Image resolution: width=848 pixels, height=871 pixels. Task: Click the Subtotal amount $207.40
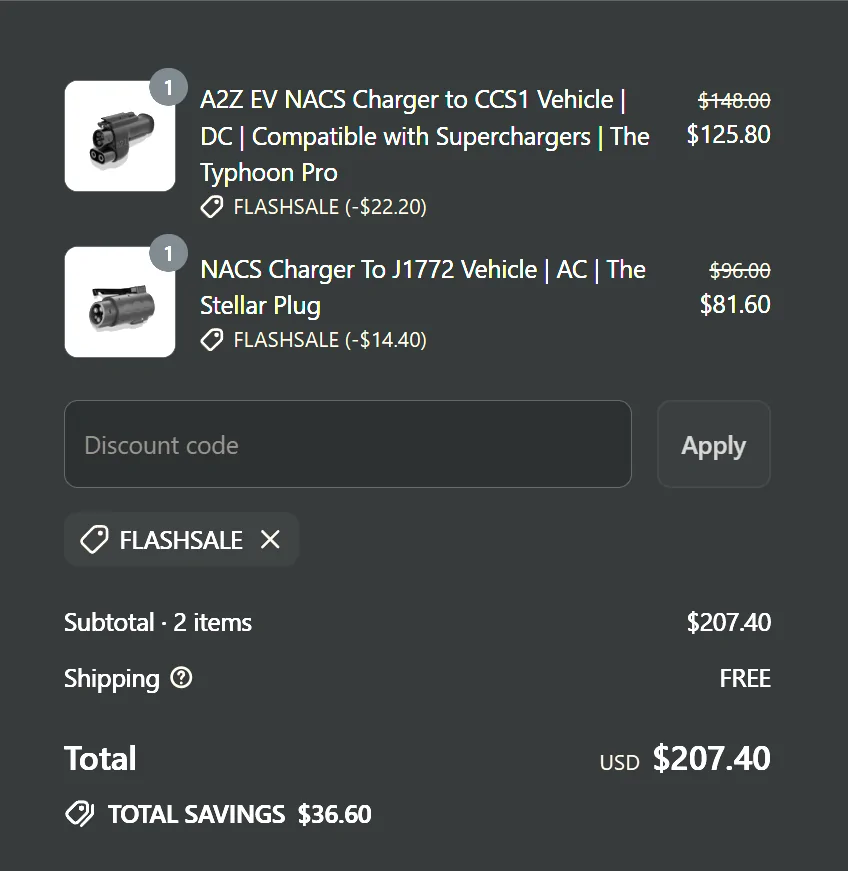point(728,622)
